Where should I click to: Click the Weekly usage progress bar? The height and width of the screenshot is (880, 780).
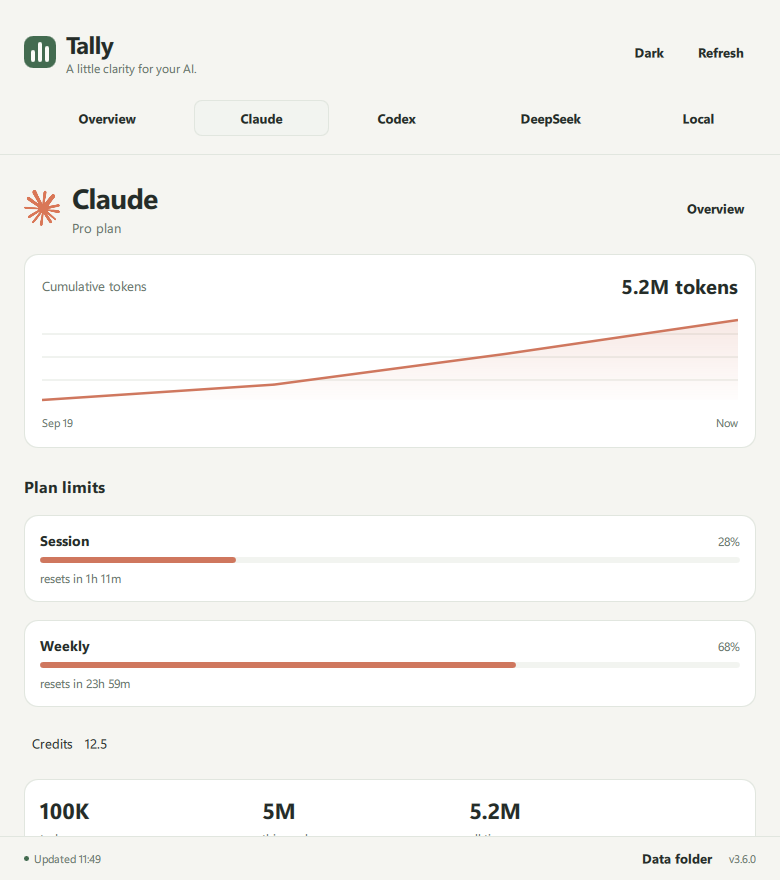[390, 665]
